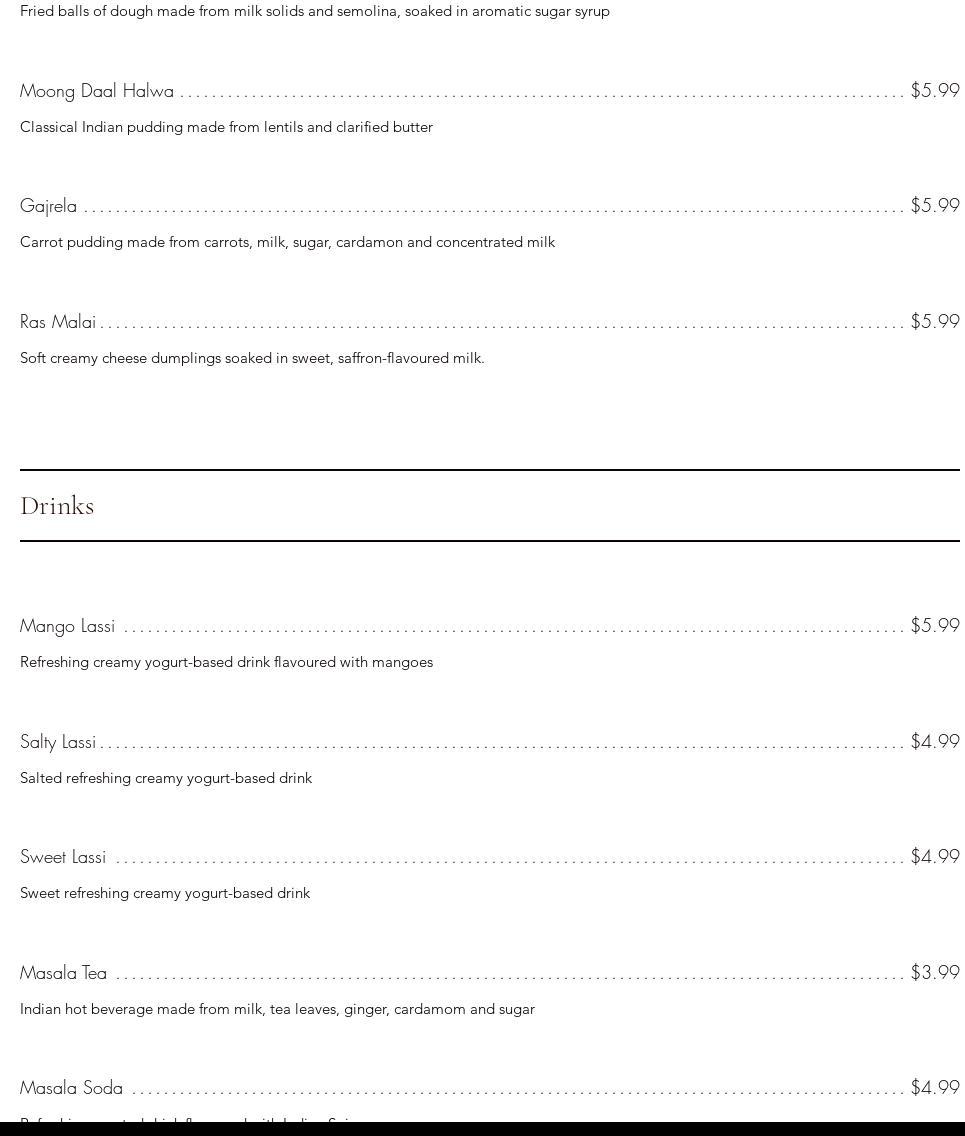Click the lentils and clarified butter description
The width and height of the screenshot is (965, 1136).
click(x=226, y=127)
